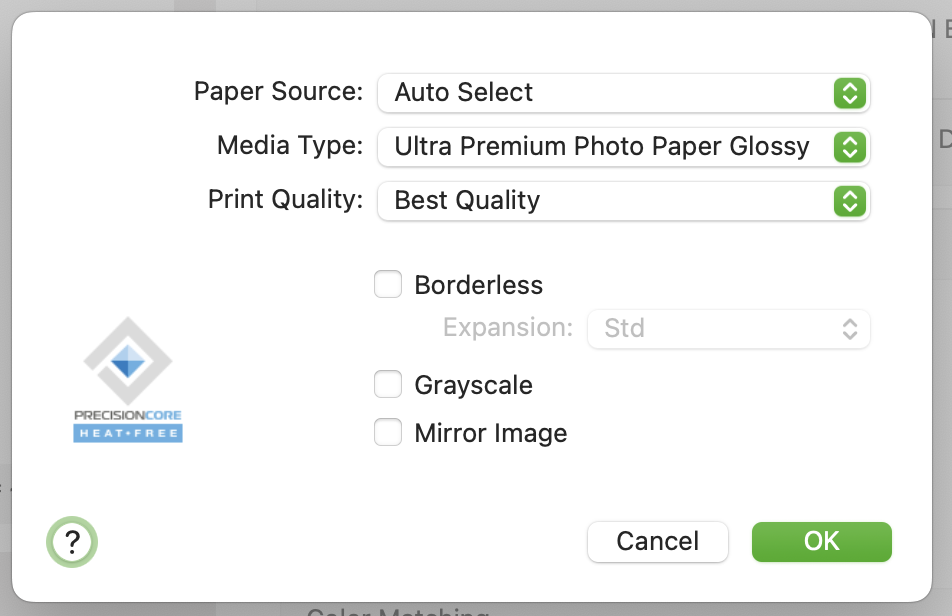Click the Print Quality label
The height and width of the screenshot is (616, 952).
[x=285, y=200]
